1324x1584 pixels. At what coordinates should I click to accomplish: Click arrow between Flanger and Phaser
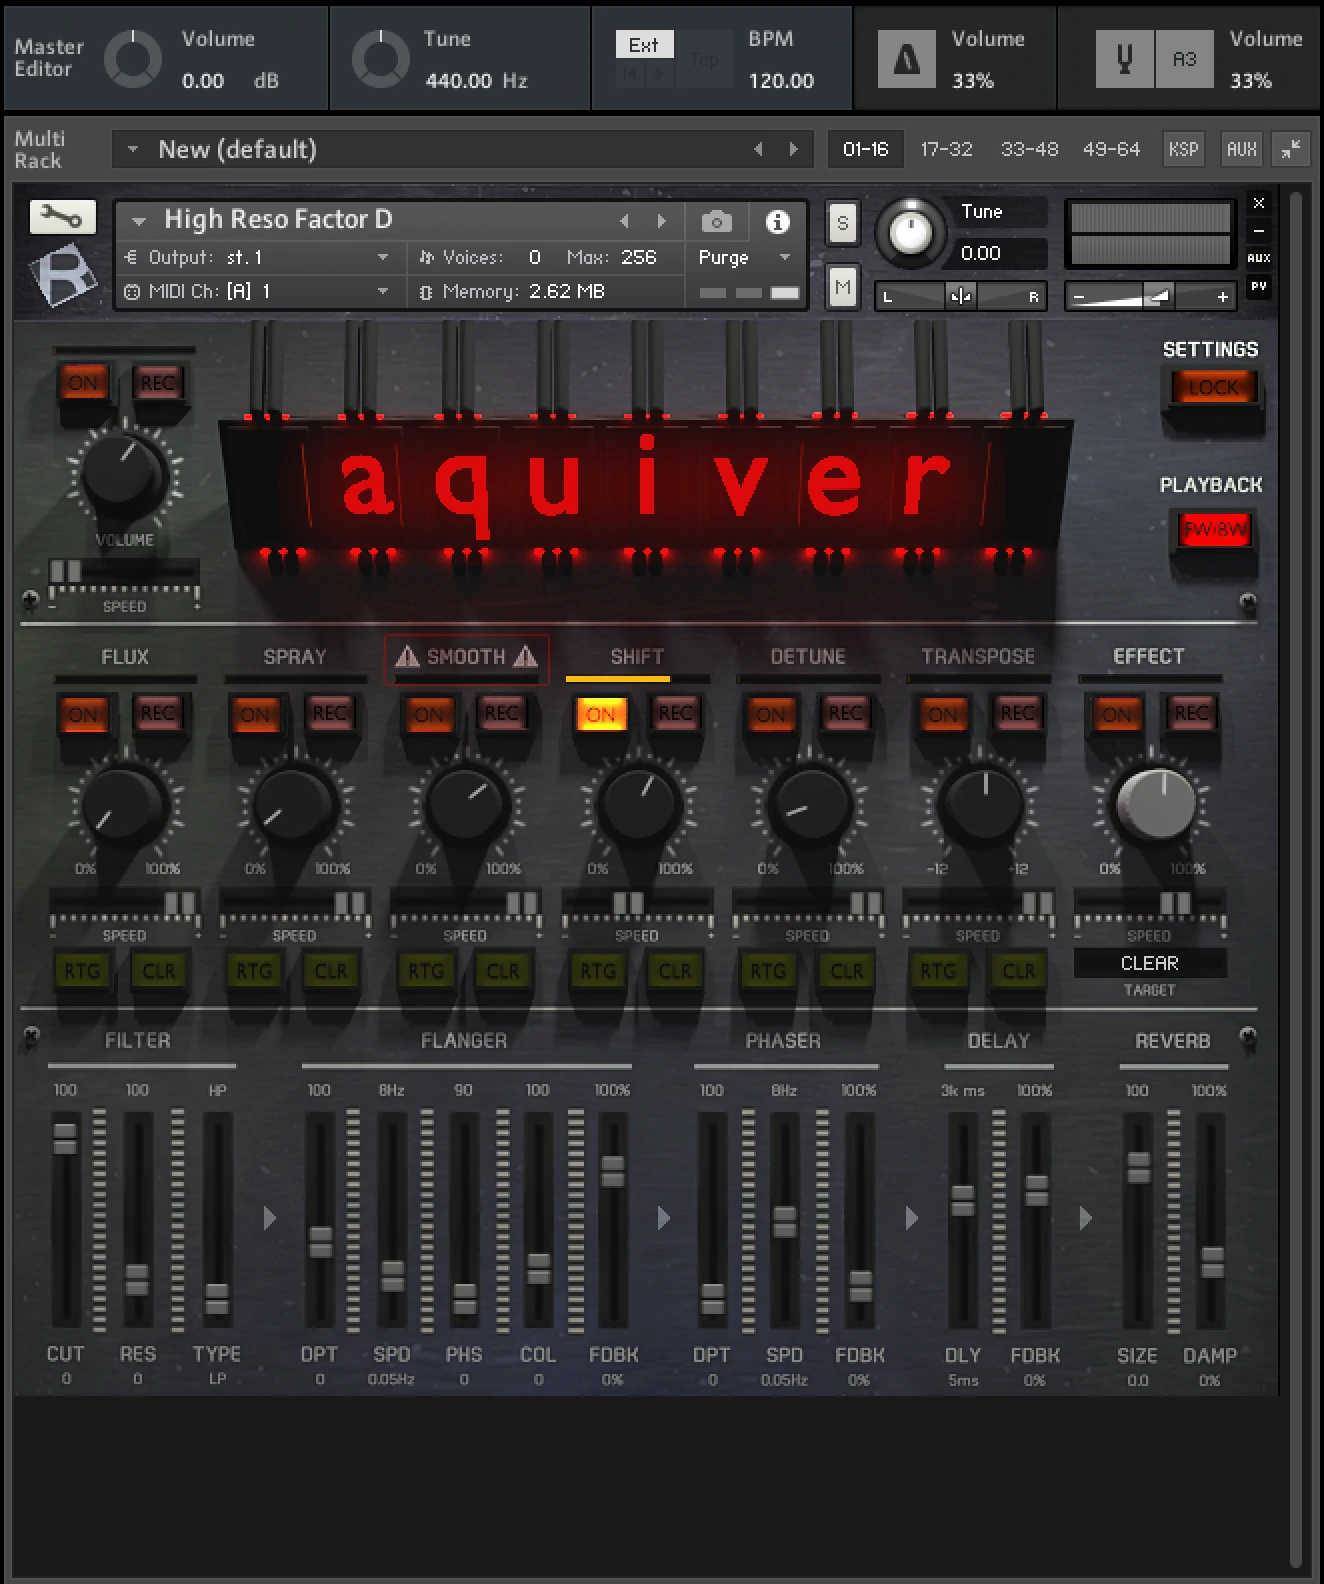pyautogui.click(x=663, y=1218)
